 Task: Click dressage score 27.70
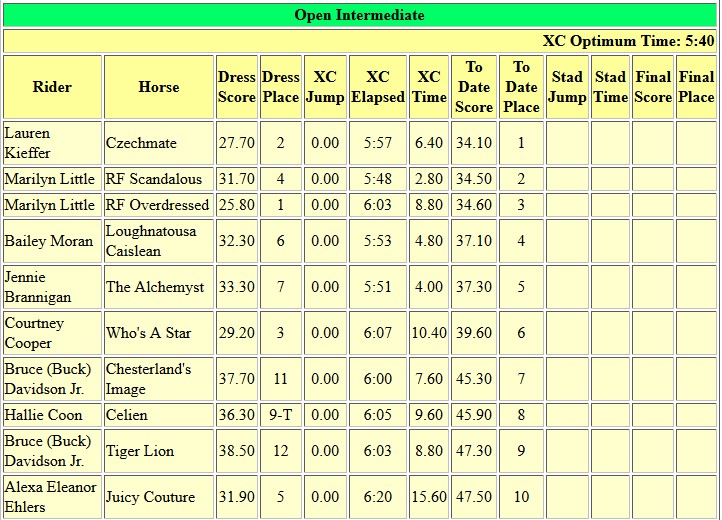pos(237,143)
